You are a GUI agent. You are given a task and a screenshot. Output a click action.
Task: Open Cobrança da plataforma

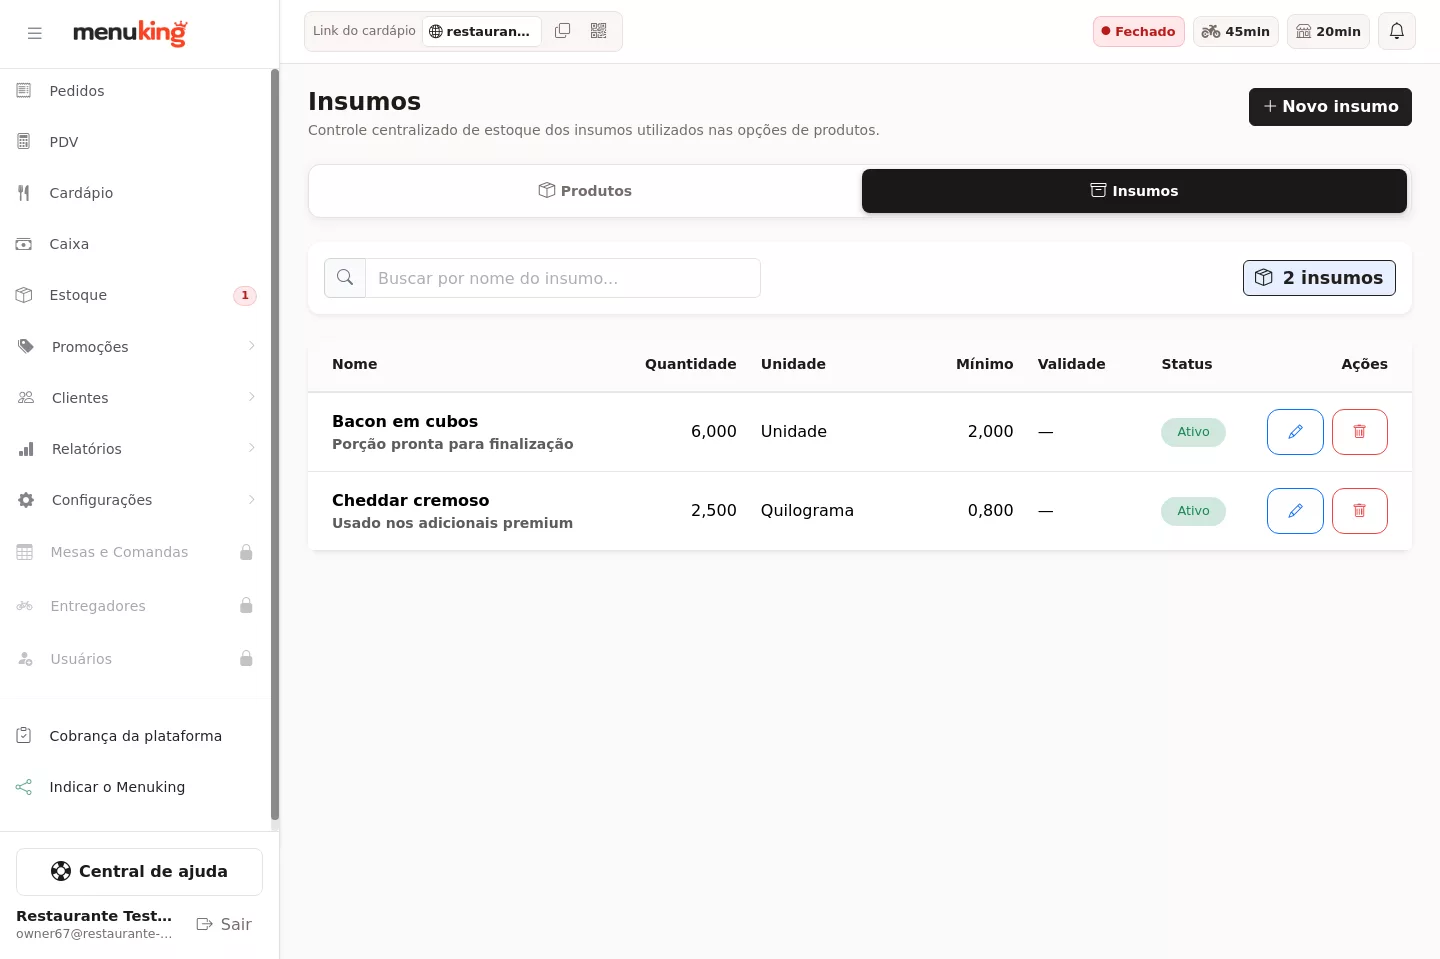coord(136,736)
